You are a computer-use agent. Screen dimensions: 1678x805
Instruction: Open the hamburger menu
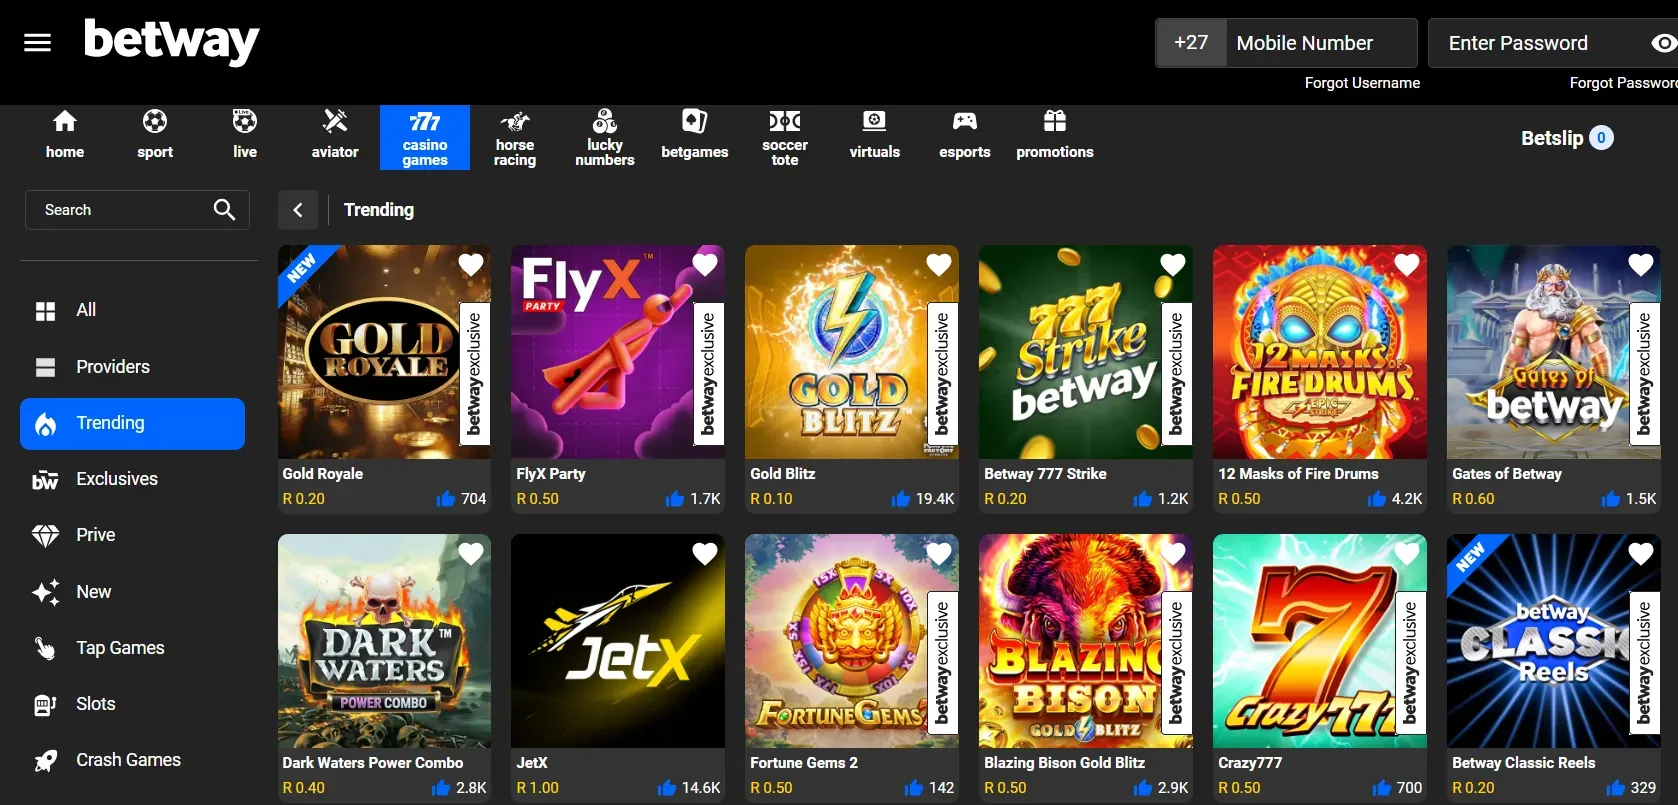tap(37, 42)
